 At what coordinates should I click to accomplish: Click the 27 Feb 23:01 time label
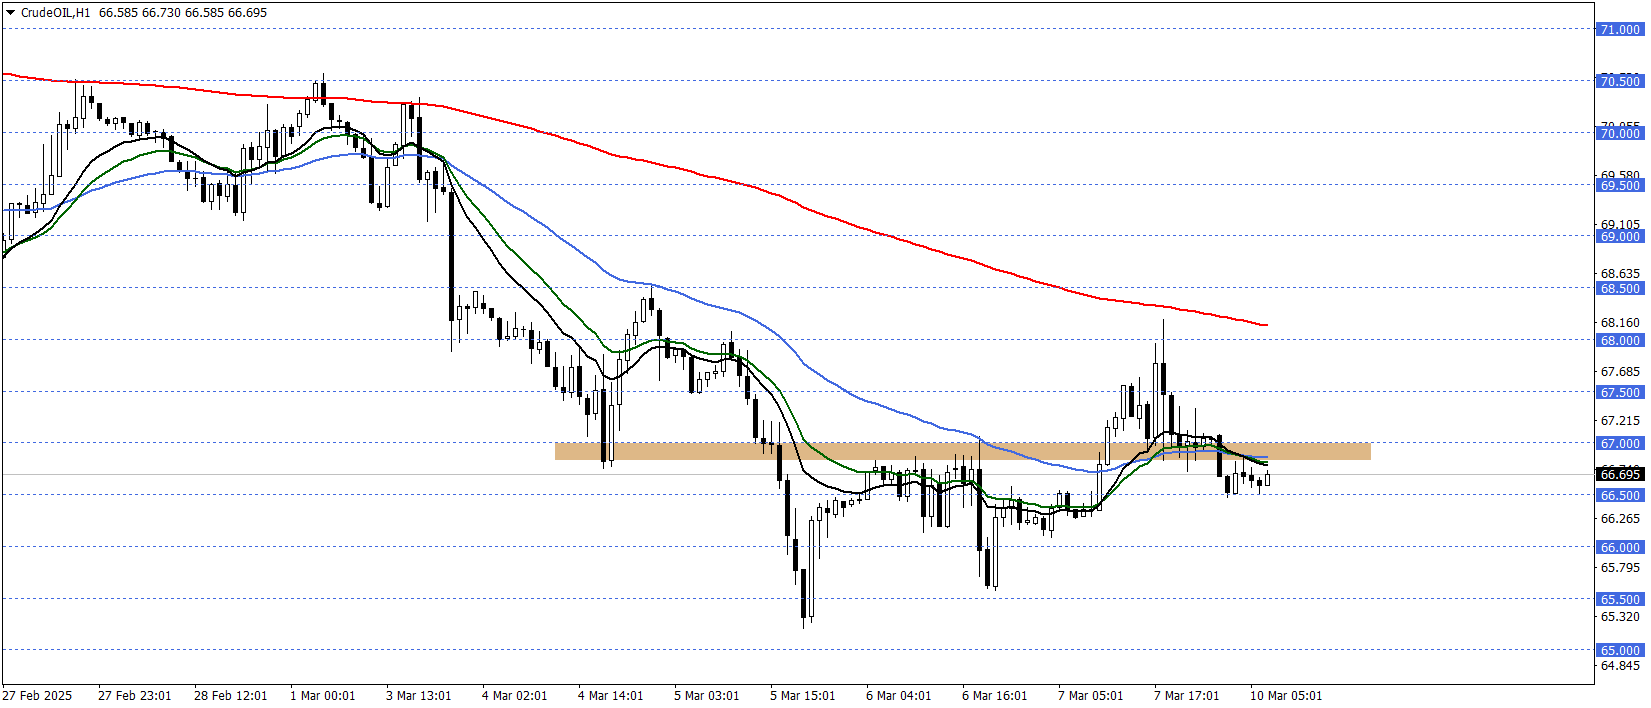click(x=134, y=695)
